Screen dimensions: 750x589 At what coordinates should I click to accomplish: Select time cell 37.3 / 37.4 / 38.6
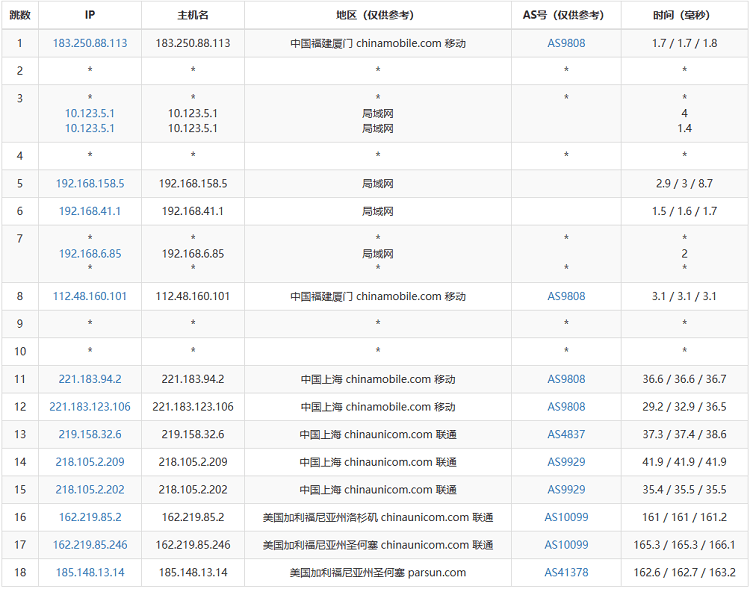(684, 434)
